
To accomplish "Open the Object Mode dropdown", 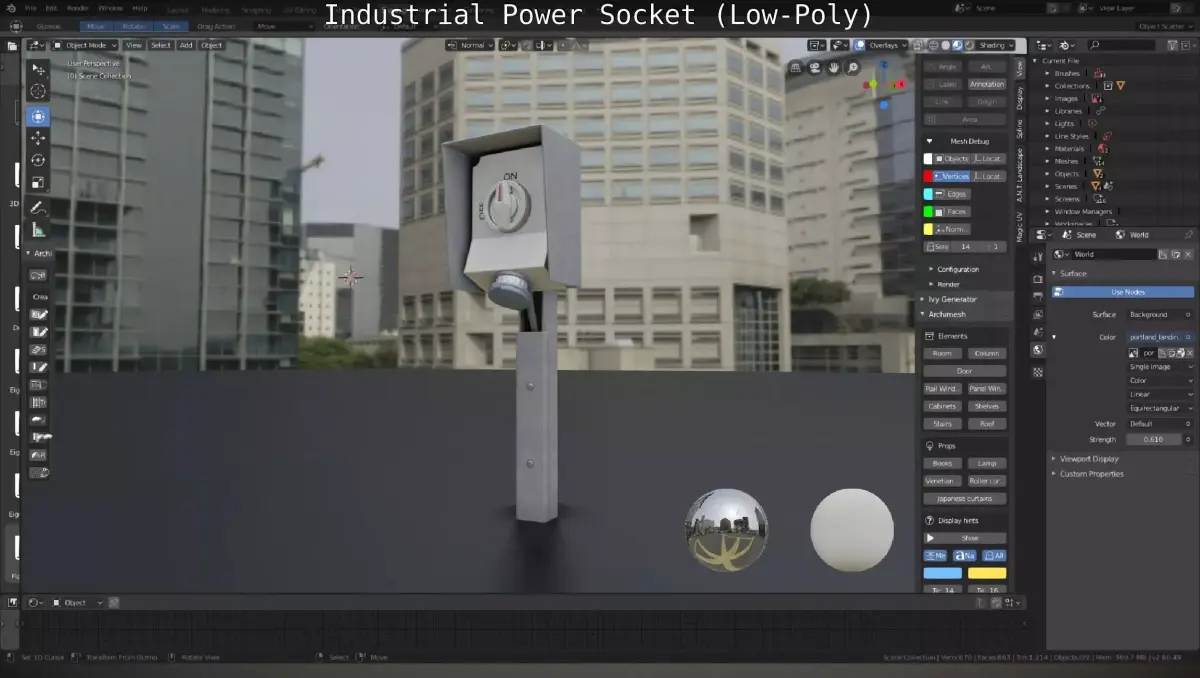I will [85, 45].
